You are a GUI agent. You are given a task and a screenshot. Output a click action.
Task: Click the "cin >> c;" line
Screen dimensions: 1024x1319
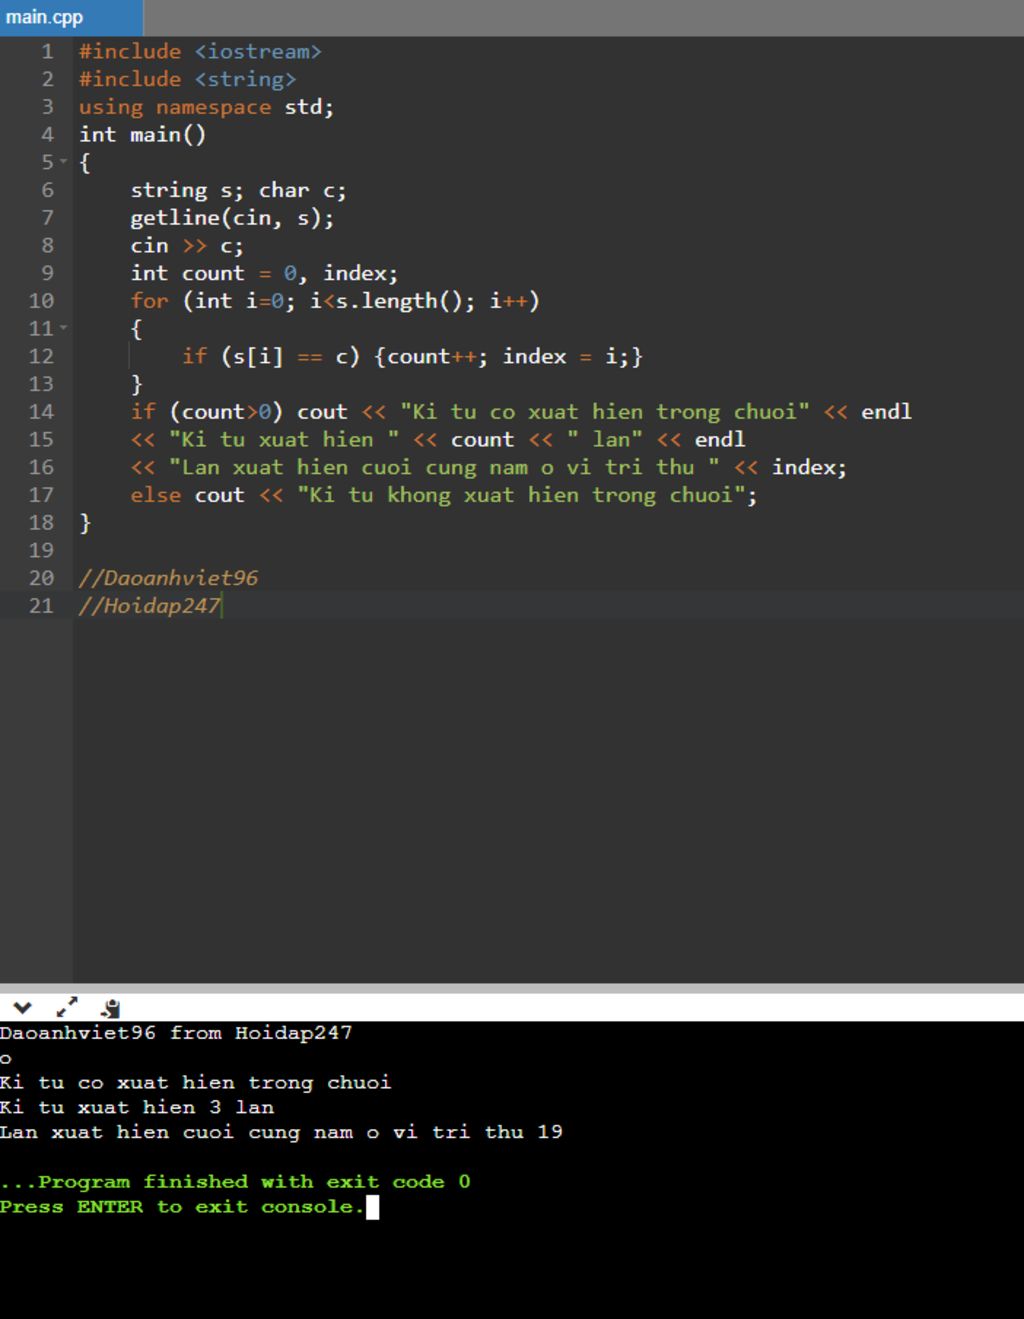click(x=186, y=245)
